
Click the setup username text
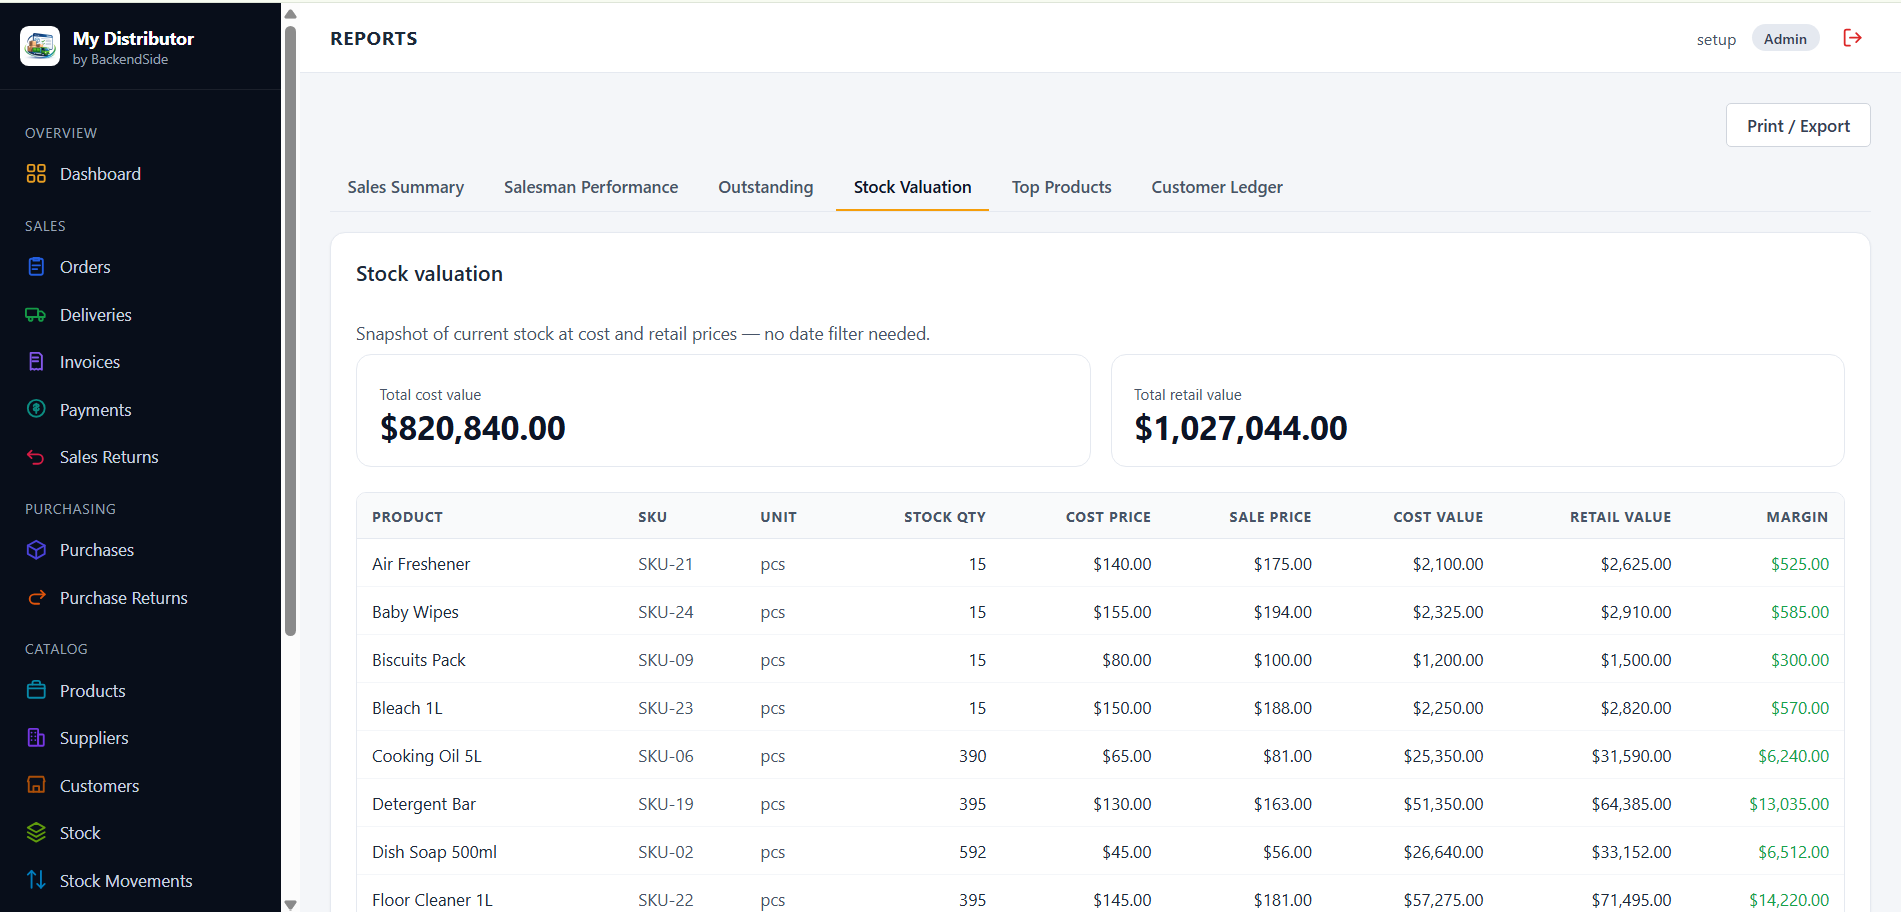[x=1716, y=39]
